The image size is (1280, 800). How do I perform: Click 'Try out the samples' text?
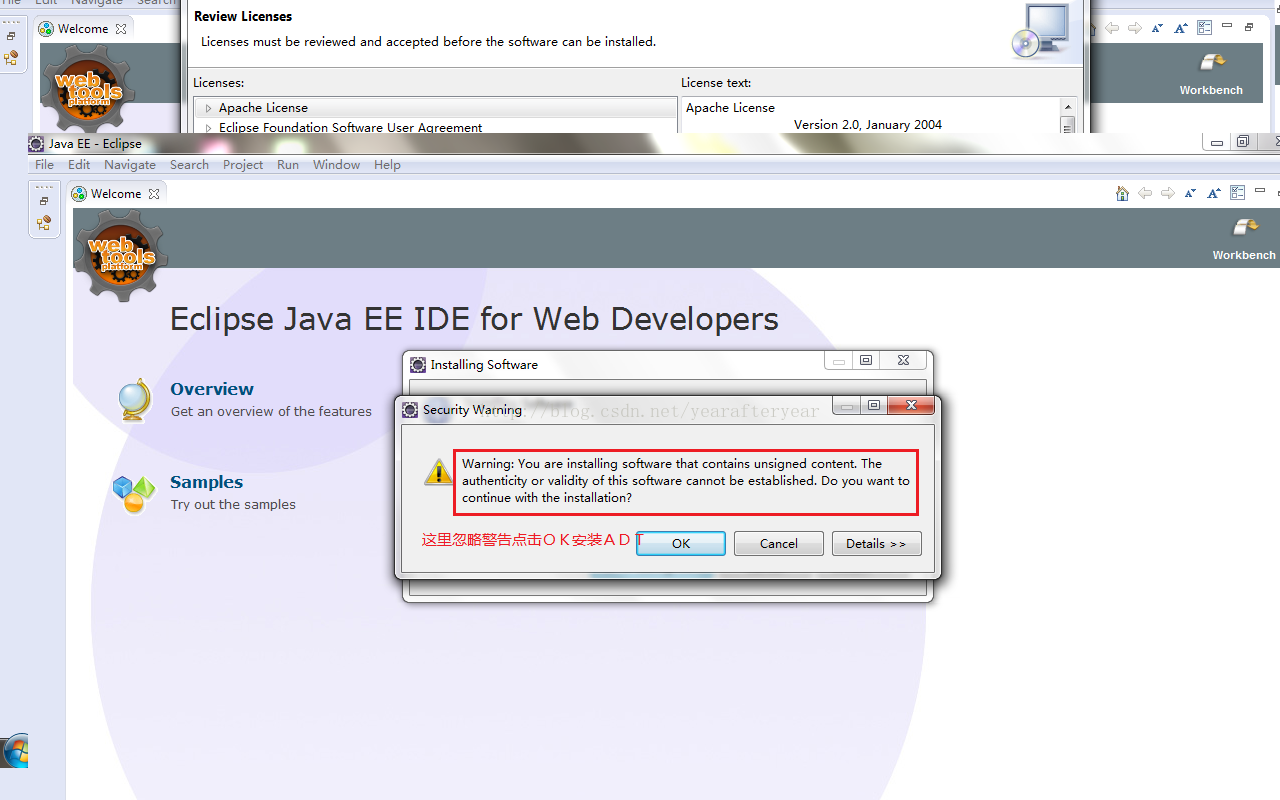233,504
